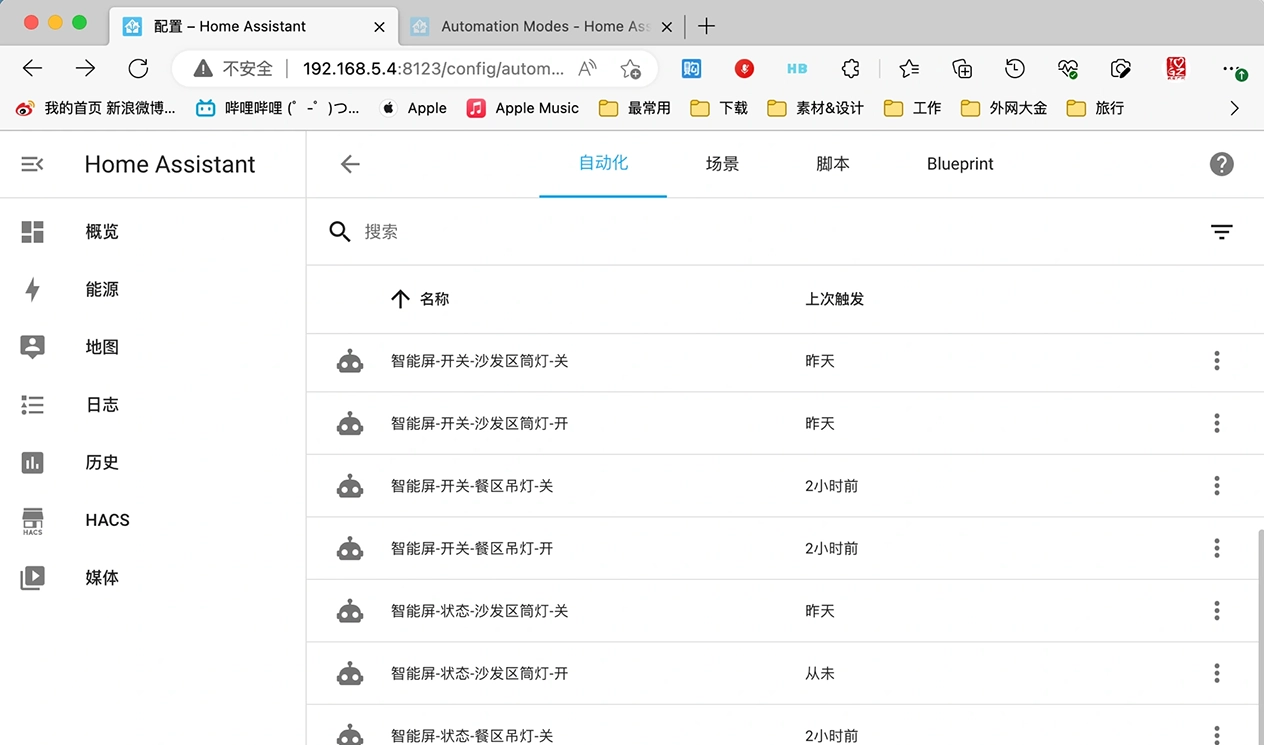The height and width of the screenshot is (745, 1264).
Task: Click the search magnifier icon
Action: tap(340, 232)
